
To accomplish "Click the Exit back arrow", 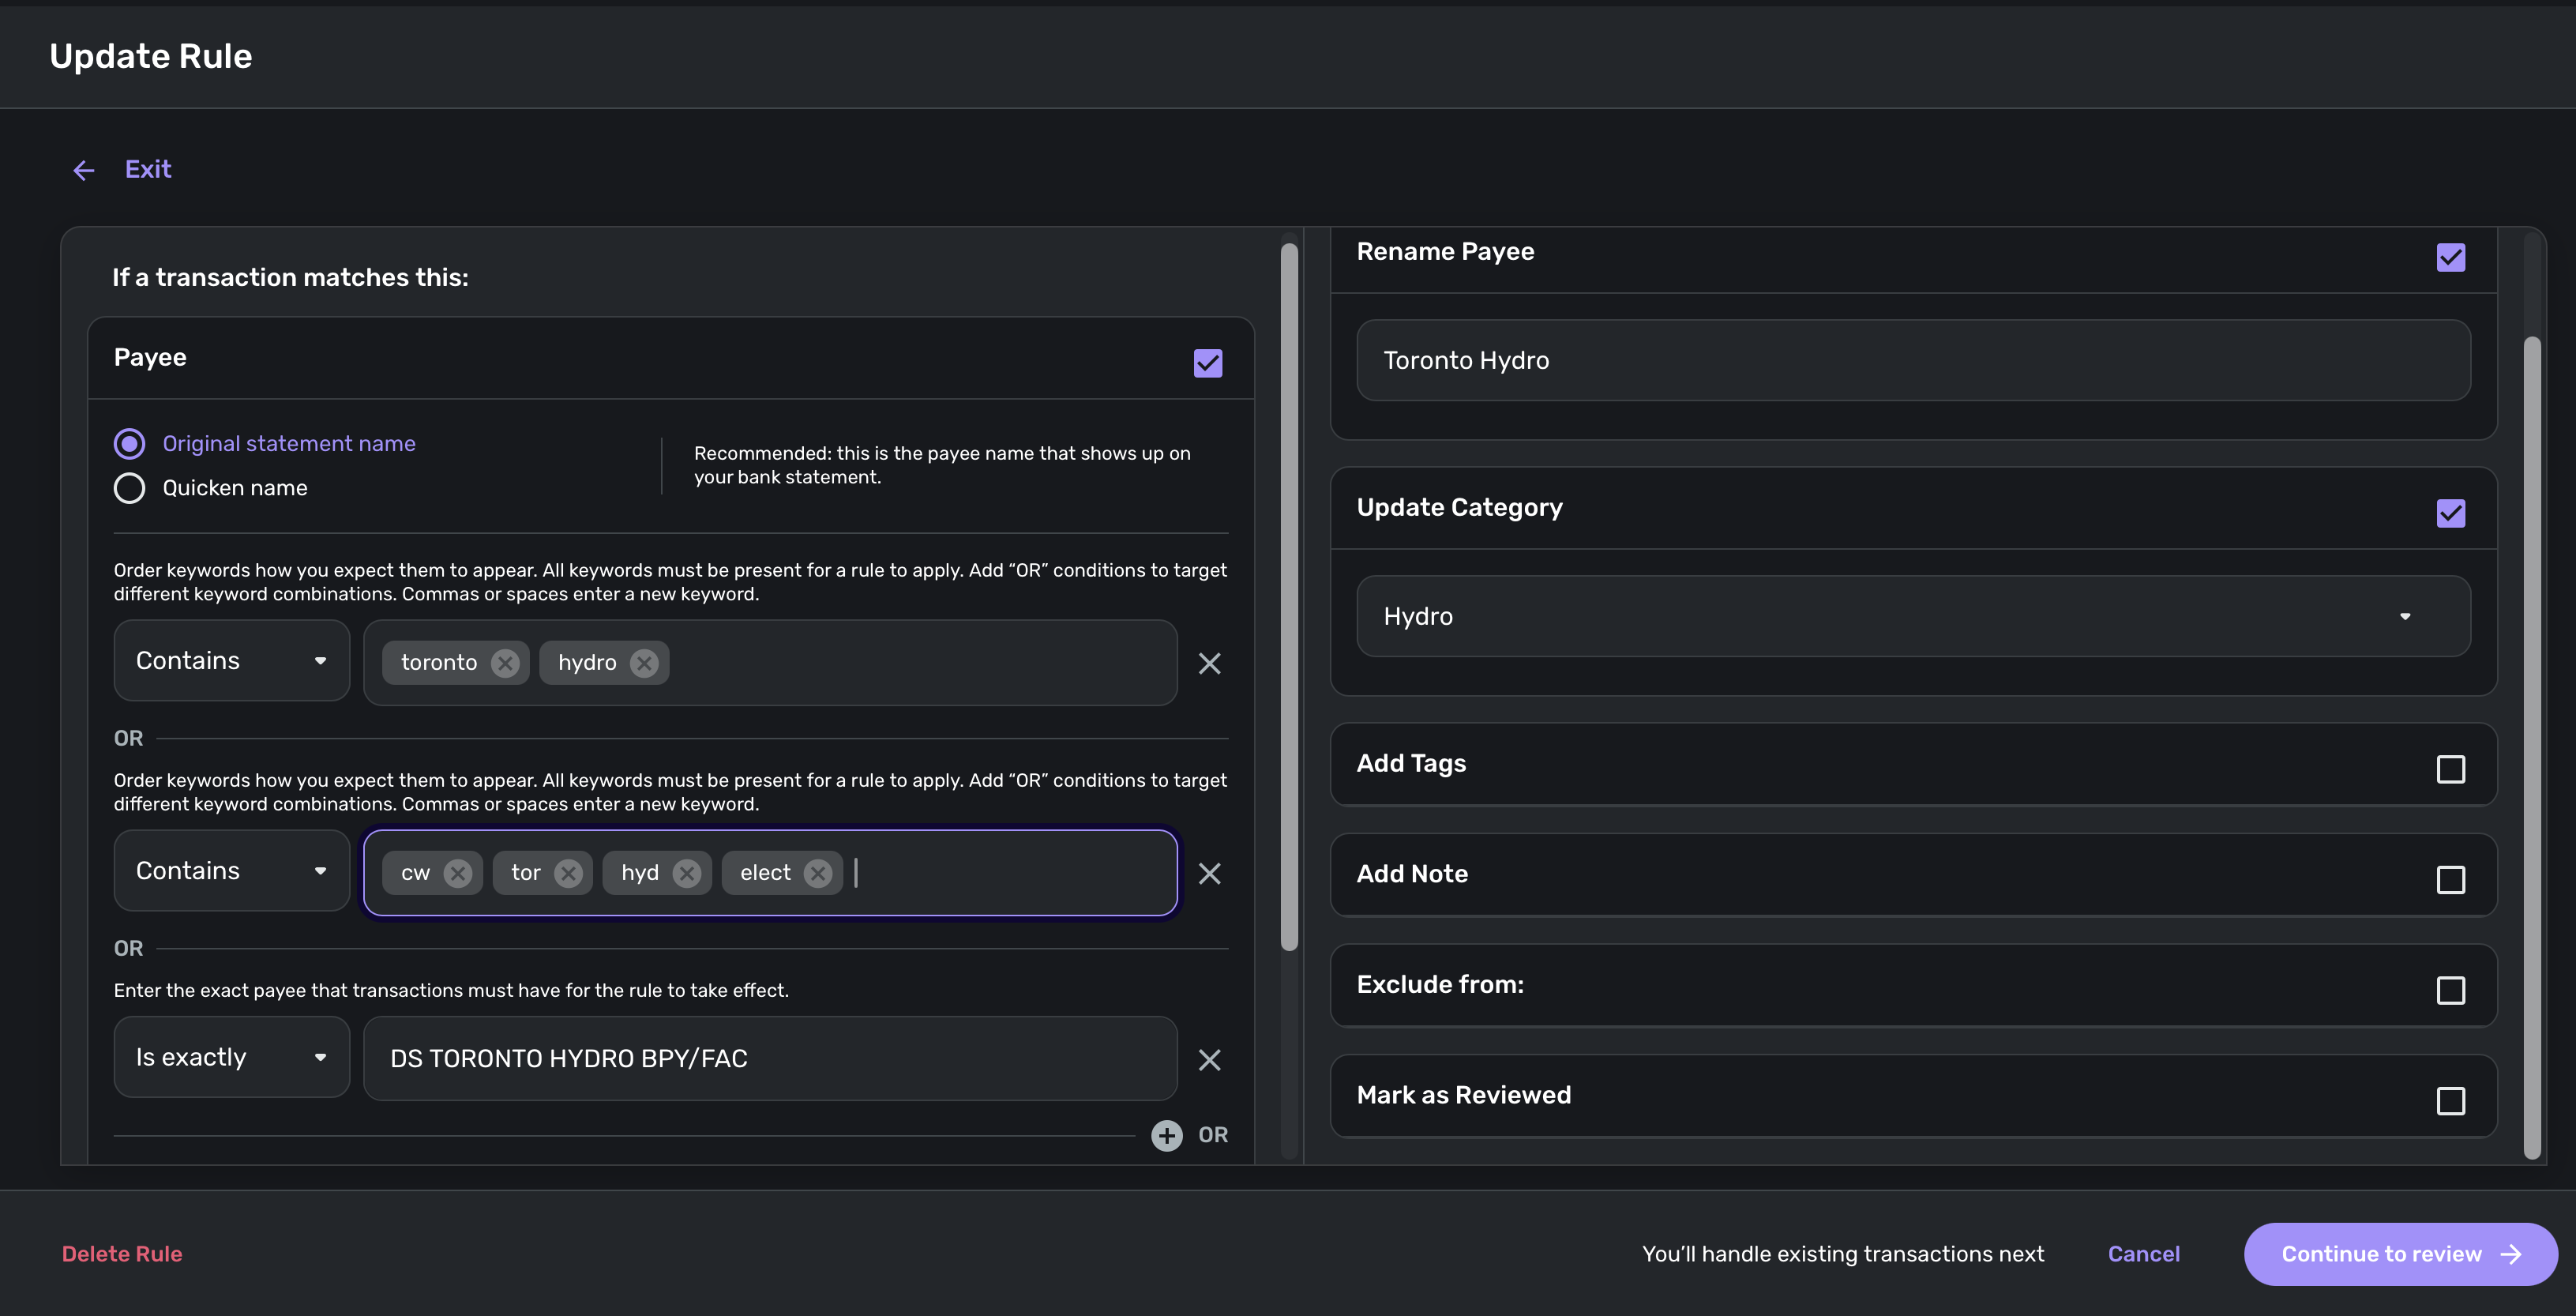I will tap(84, 170).
